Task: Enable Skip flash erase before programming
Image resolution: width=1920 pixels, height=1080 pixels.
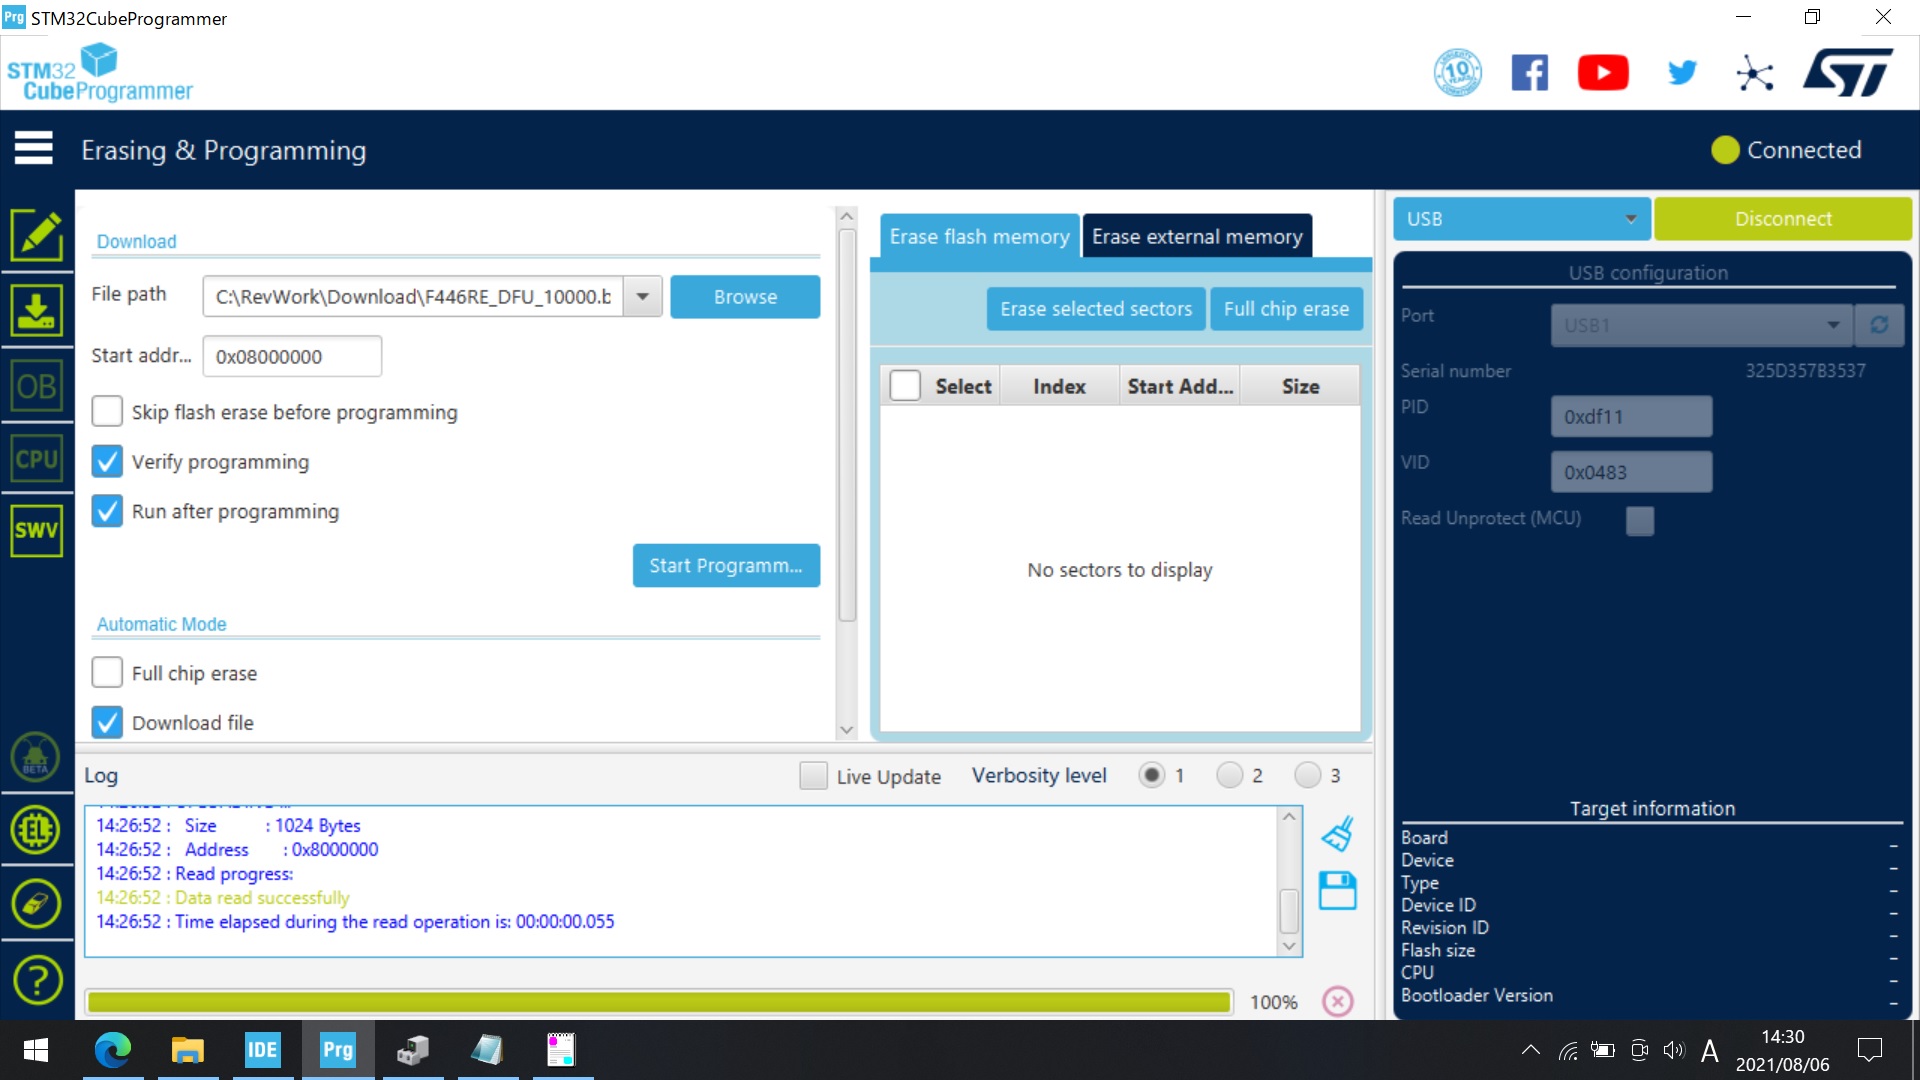Action: coord(107,412)
